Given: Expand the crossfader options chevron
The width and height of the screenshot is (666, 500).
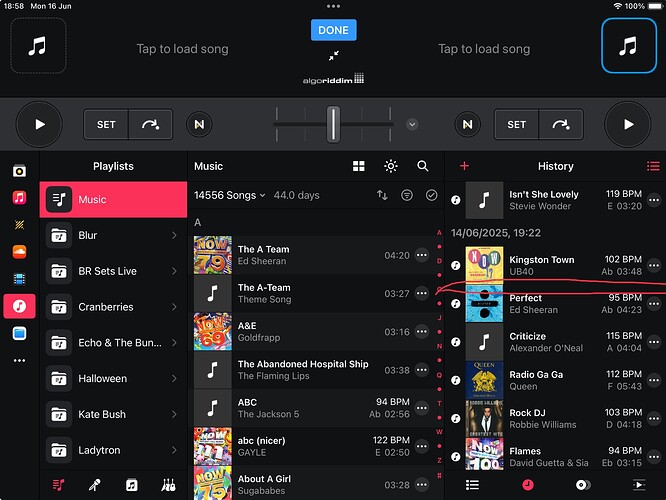Looking at the screenshot, I should click(412, 124).
